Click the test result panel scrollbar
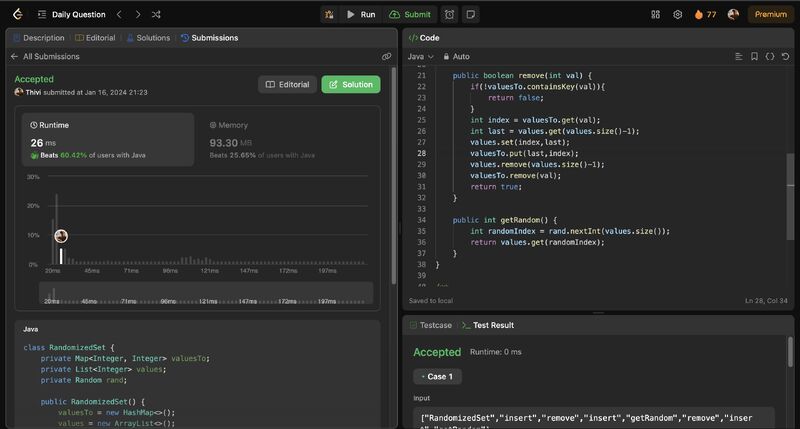 [x=790, y=351]
